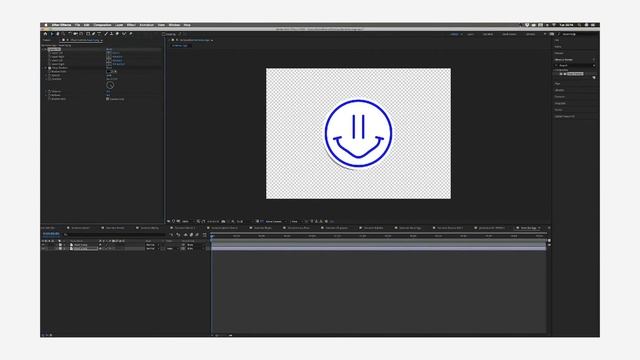
Task: Click the timeline playhead marker
Action: (212, 236)
